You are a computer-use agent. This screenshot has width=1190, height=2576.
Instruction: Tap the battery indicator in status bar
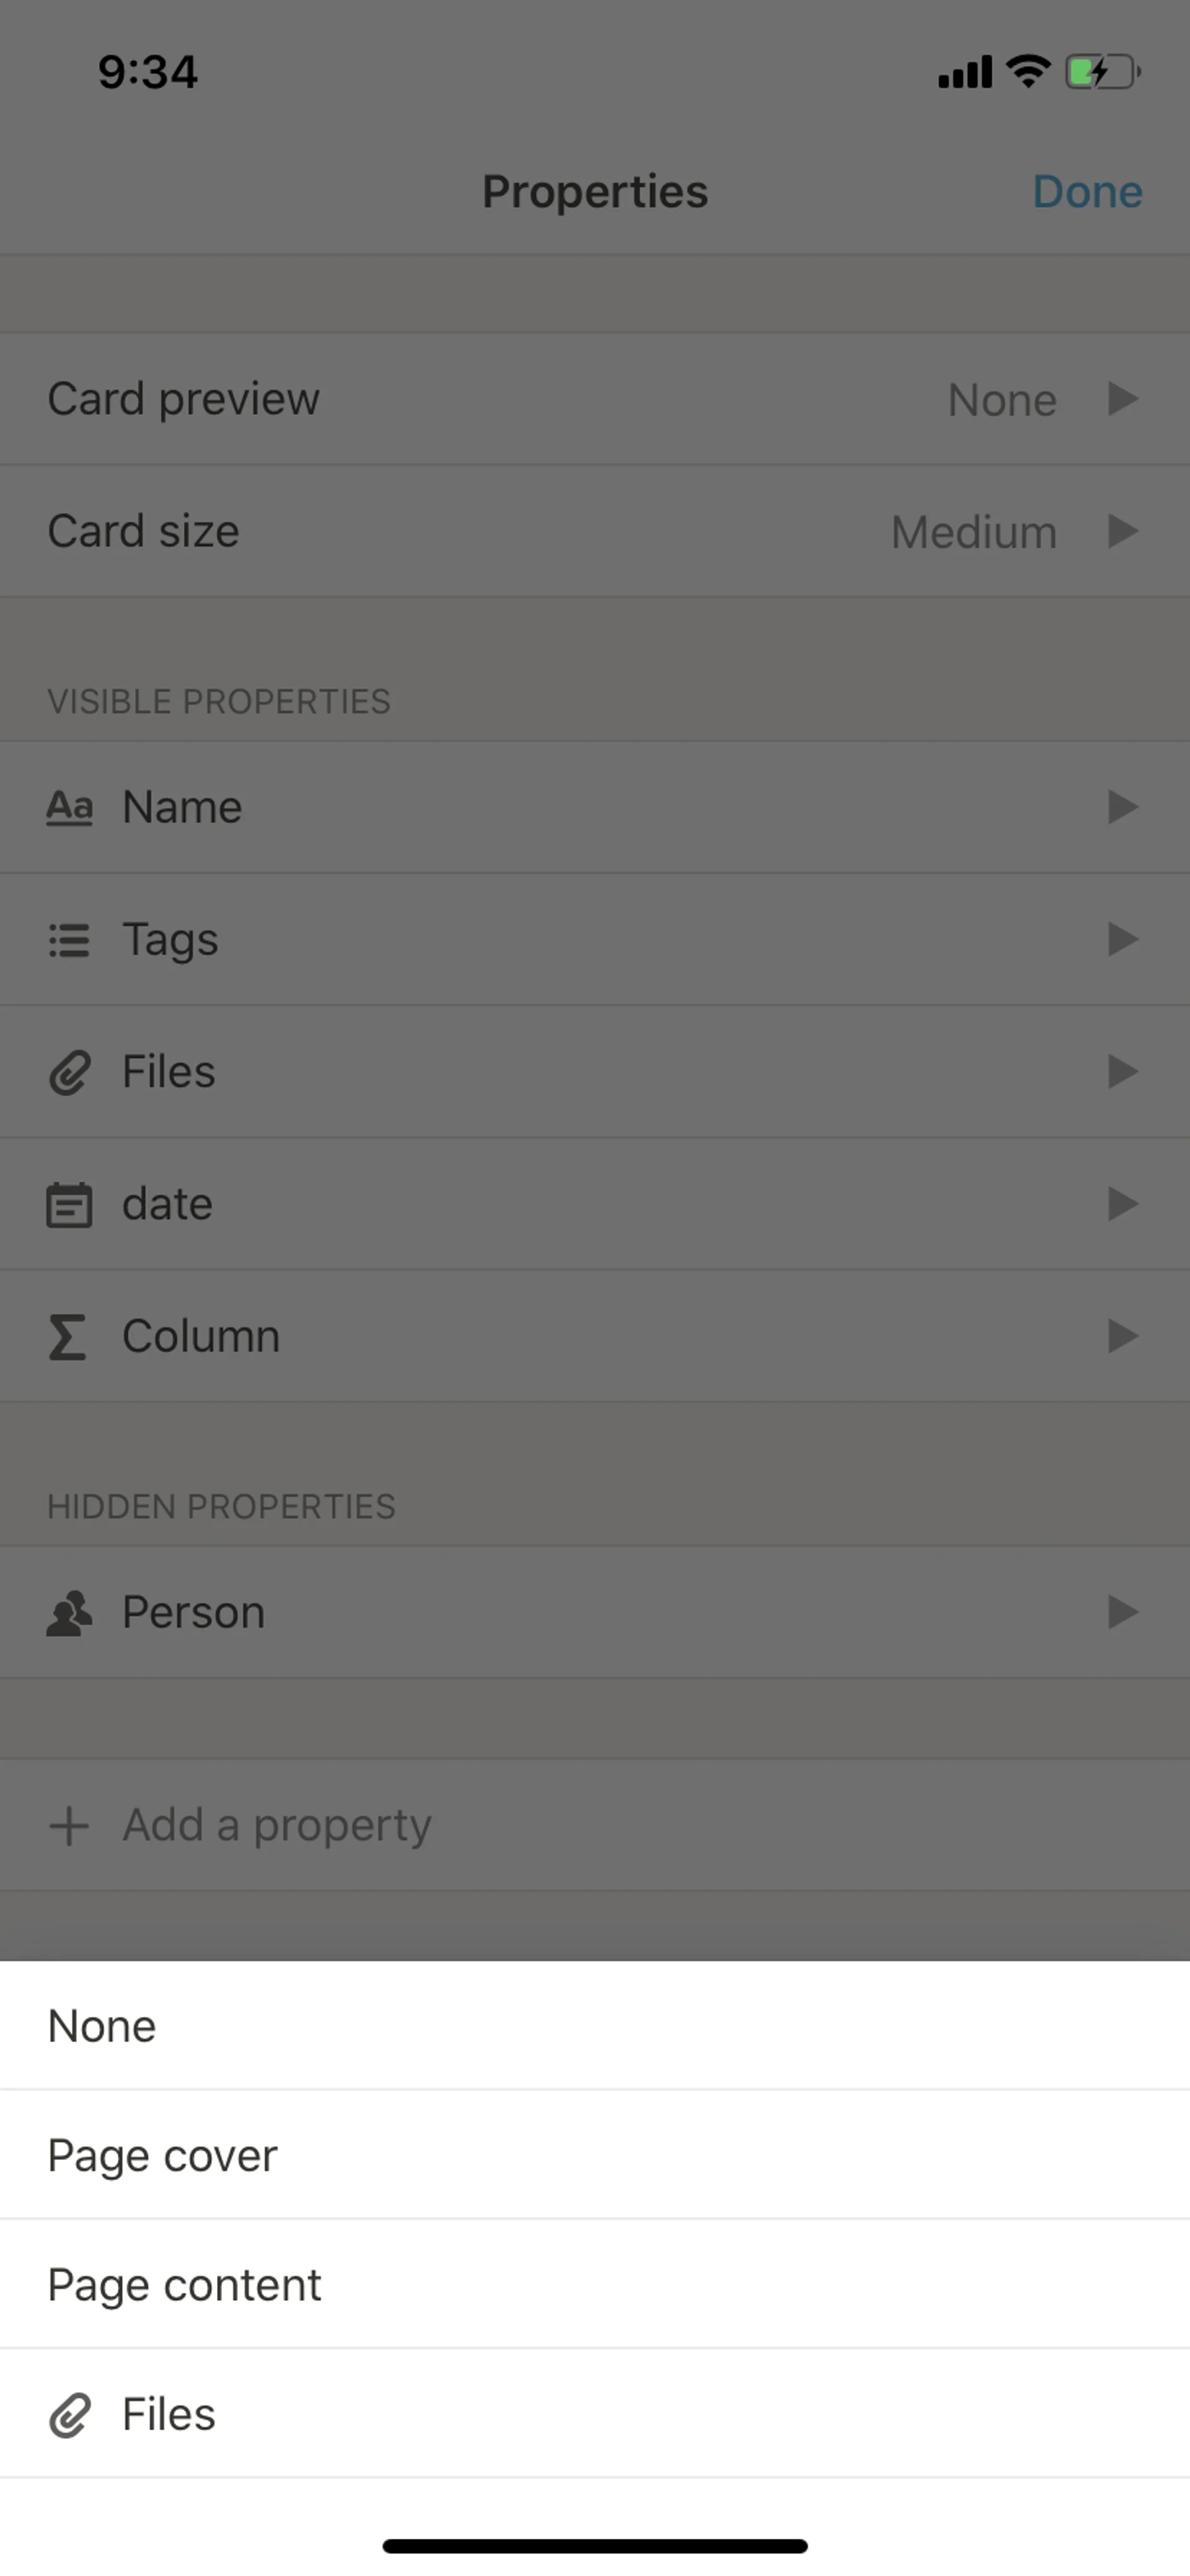1102,72
